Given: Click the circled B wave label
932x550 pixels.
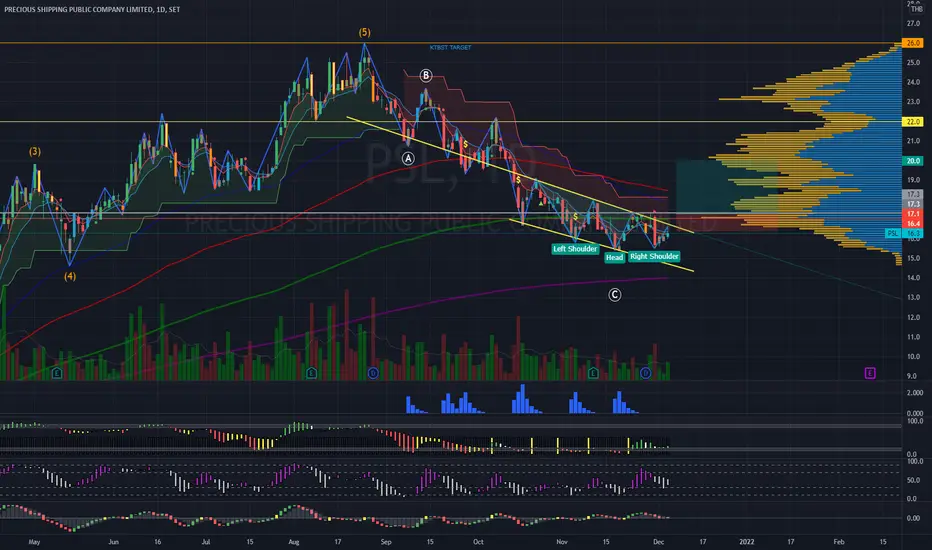Looking at the screenshot, I should tap(426, 76).
